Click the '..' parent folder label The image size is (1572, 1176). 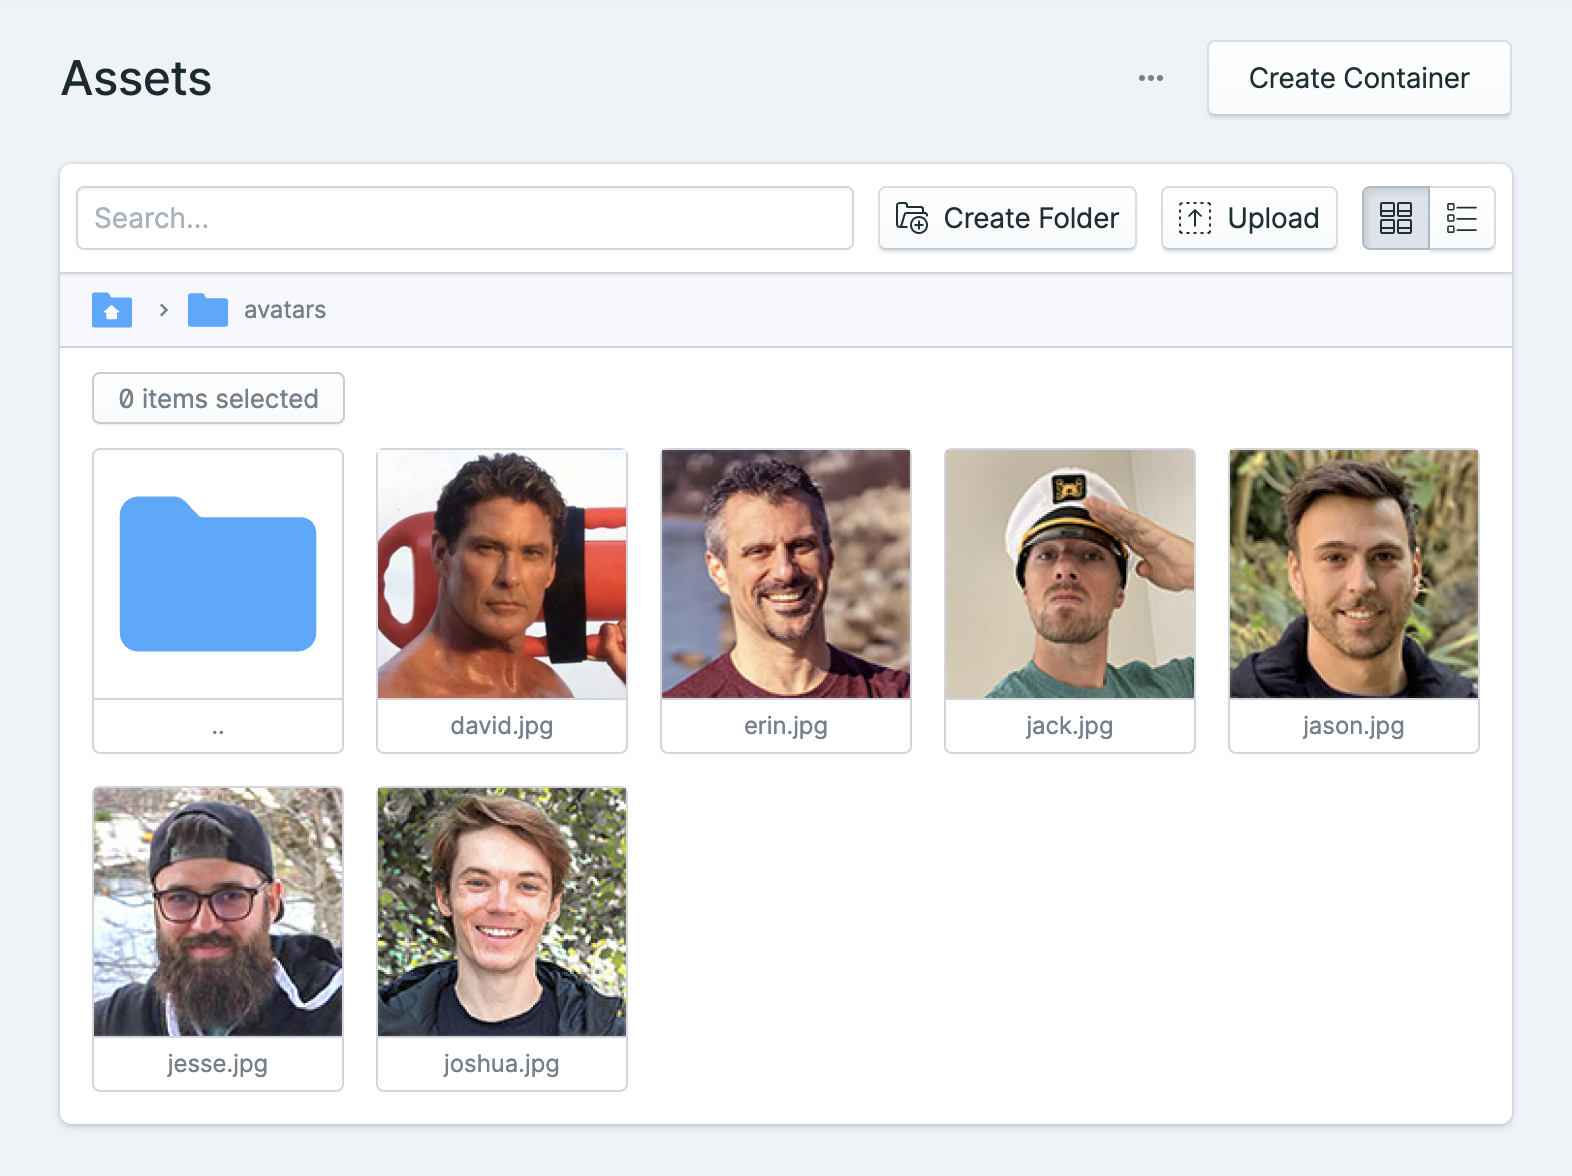tap(218, 732)
